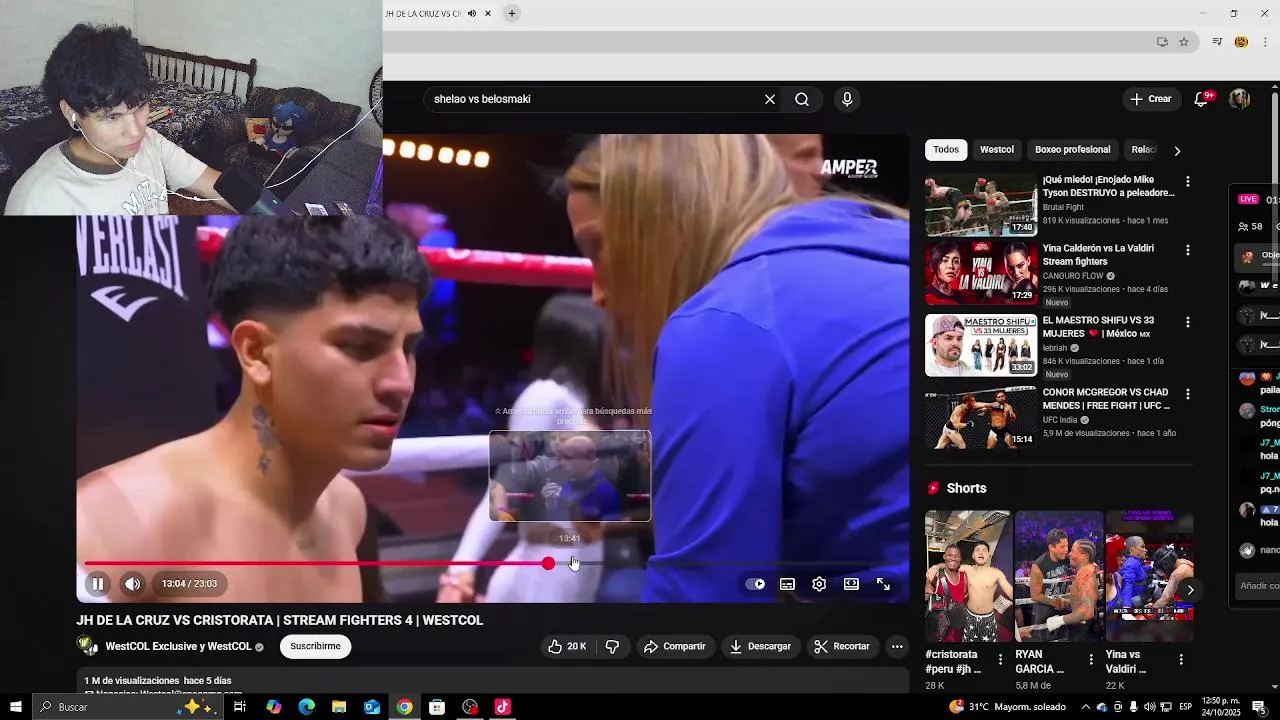Click the Descargar download button
1280x720 pixels.
[x=760, y=647]
